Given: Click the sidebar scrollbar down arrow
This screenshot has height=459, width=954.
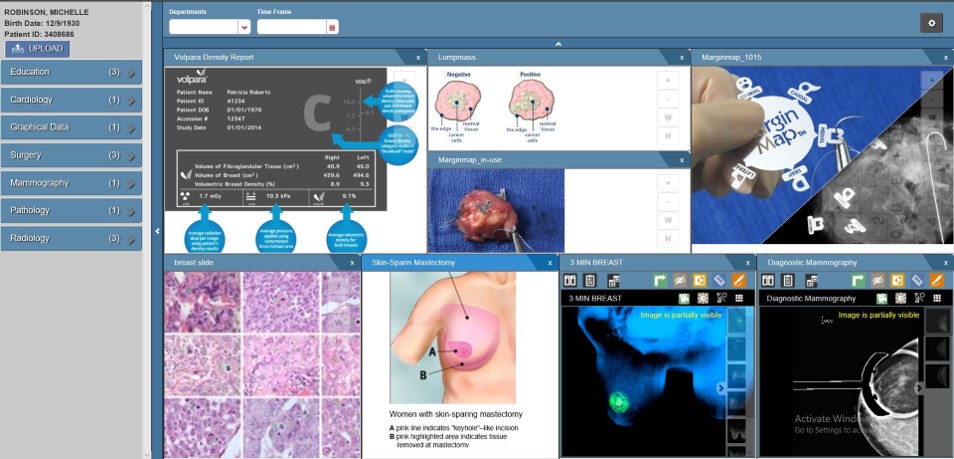Looking at the screenshot, I should [147, 454].
